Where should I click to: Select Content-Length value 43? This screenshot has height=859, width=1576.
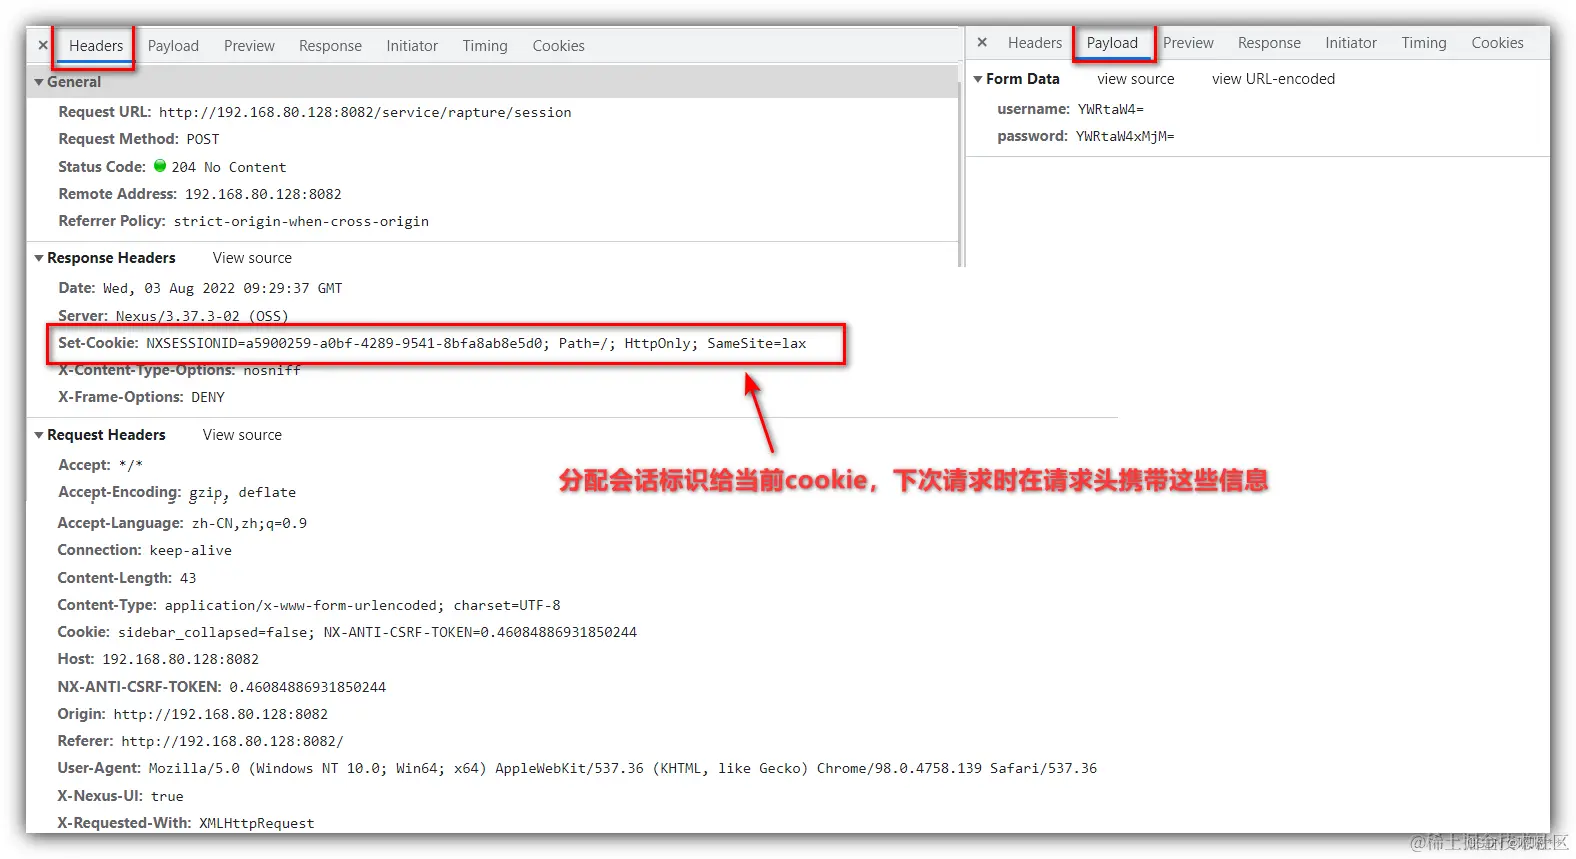click(188, 578)
